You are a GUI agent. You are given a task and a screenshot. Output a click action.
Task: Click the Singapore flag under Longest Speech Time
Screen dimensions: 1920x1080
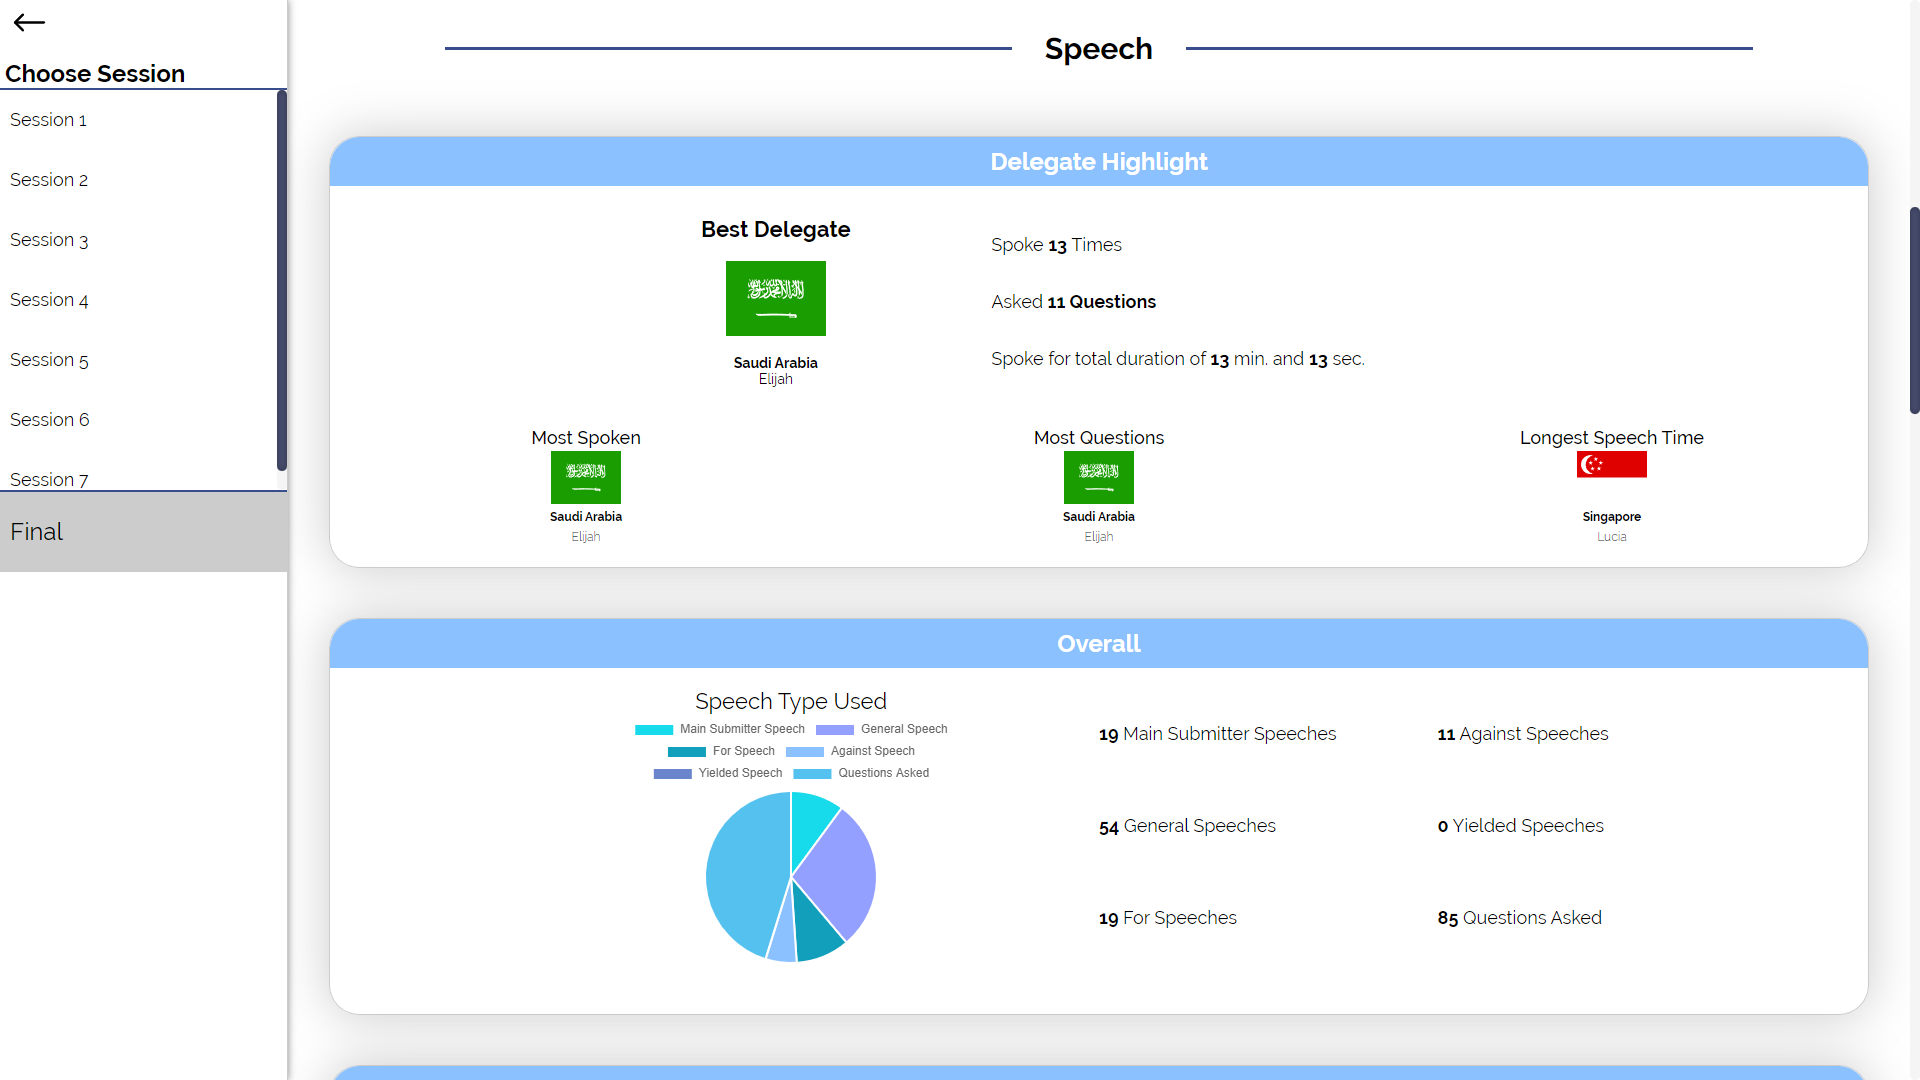point(1611,464)
